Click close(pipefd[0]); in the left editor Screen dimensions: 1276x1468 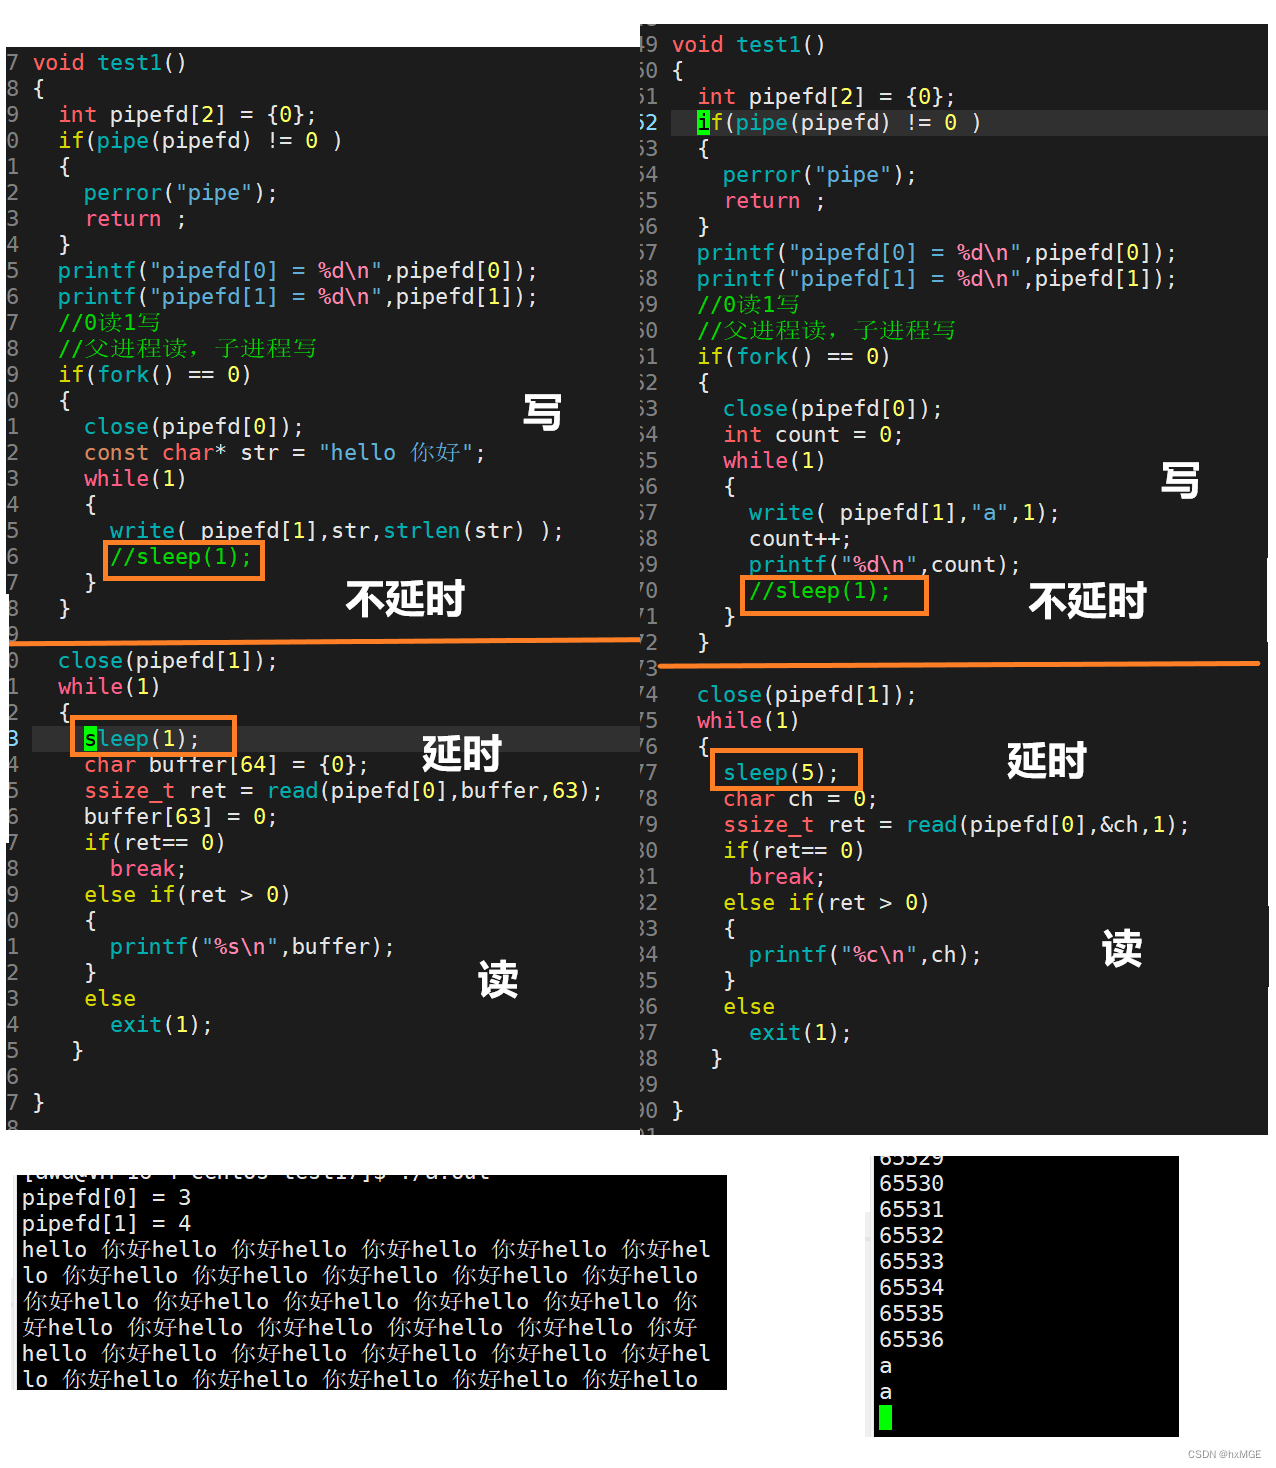(194, 427)
